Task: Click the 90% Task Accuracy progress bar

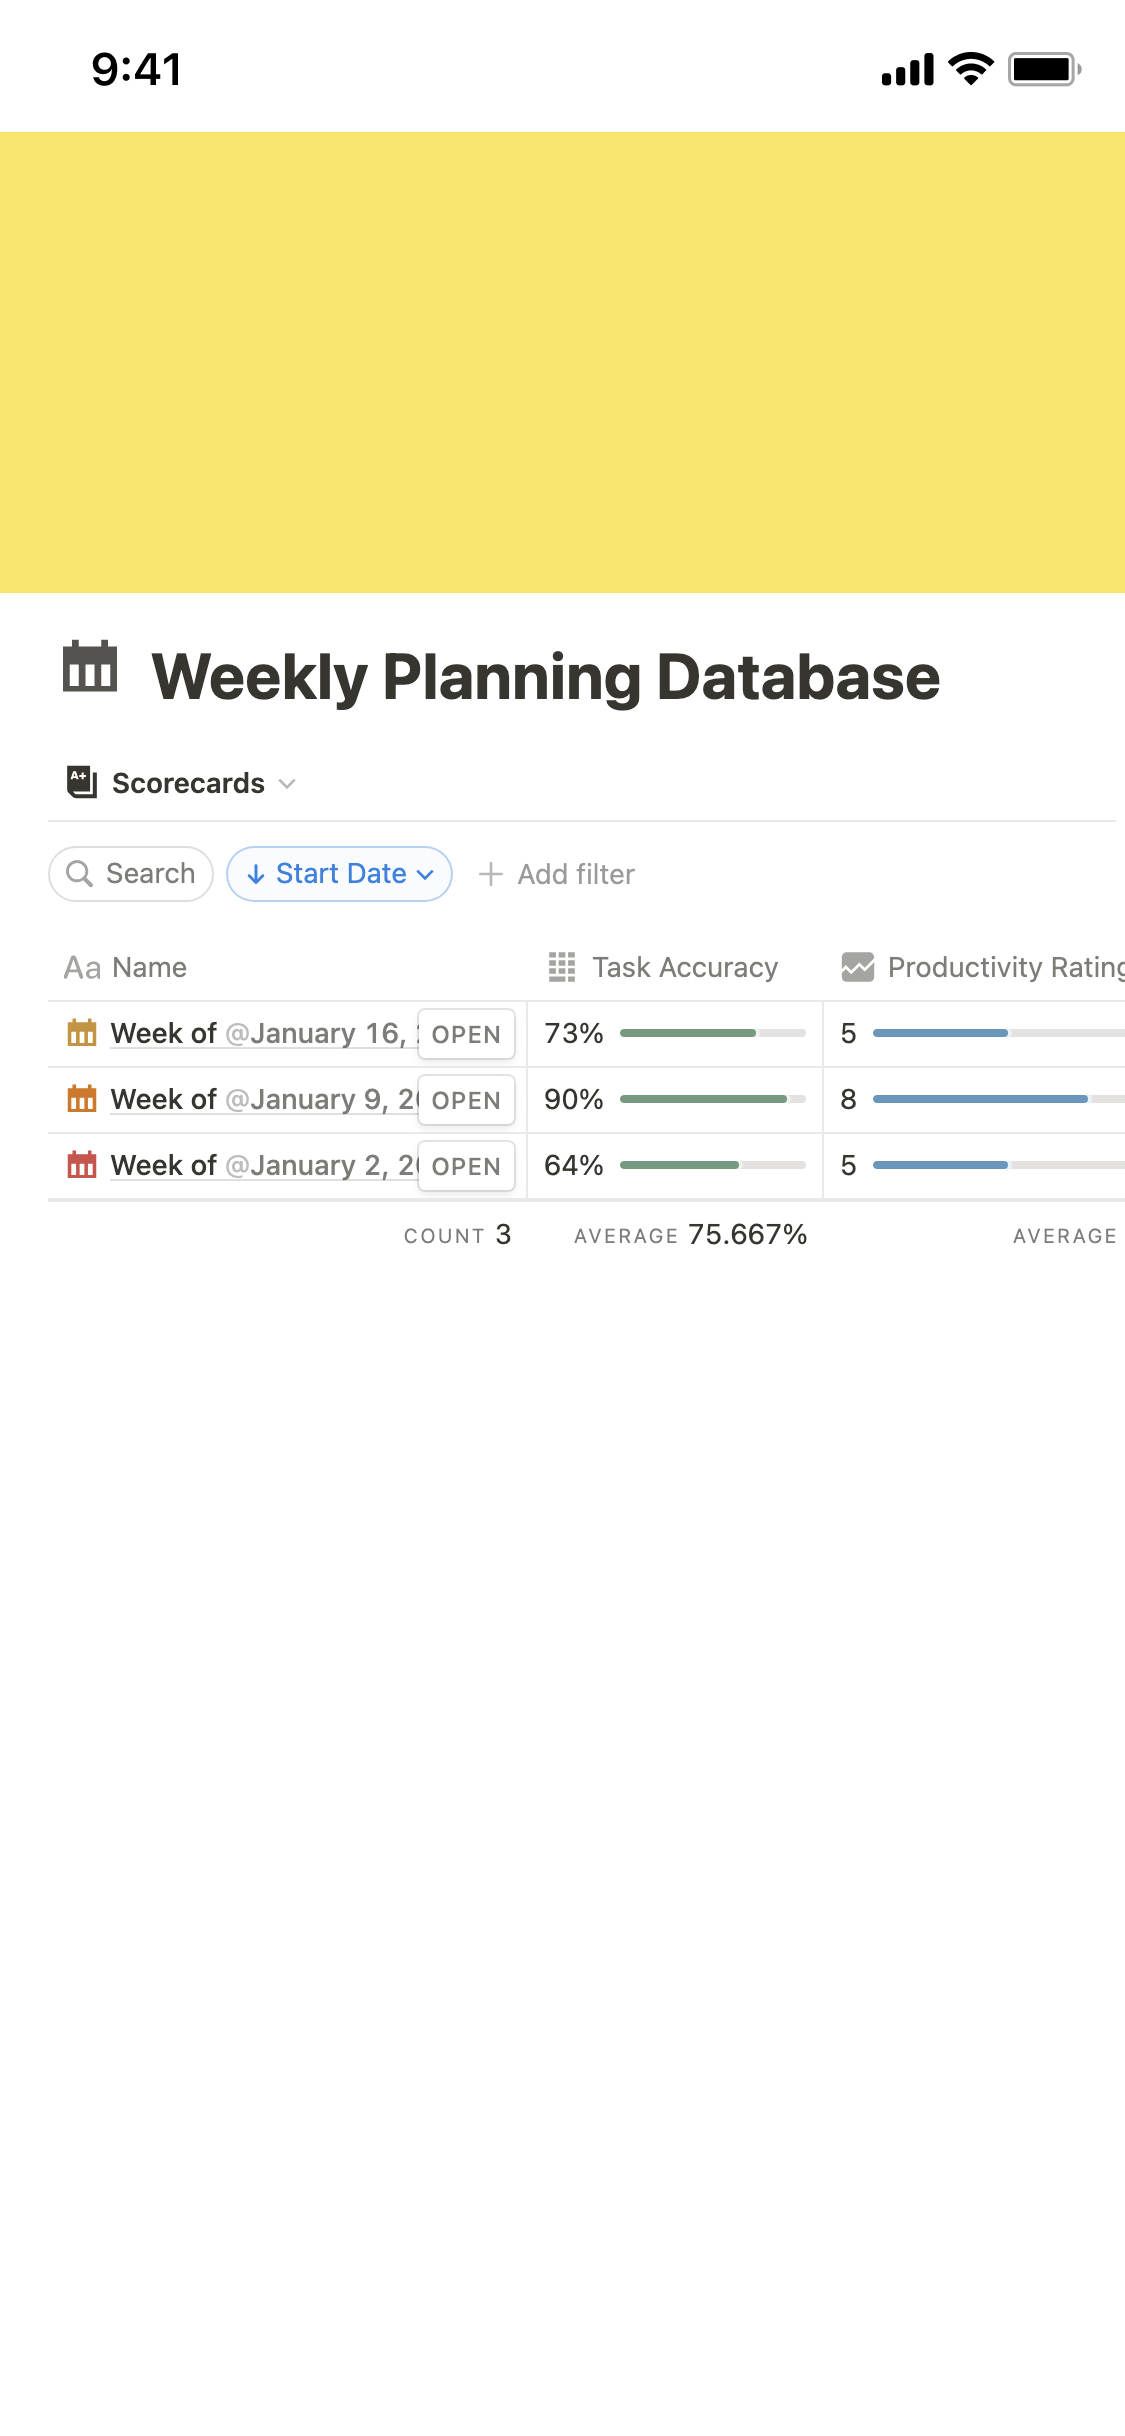Action: click(713, 1099)
